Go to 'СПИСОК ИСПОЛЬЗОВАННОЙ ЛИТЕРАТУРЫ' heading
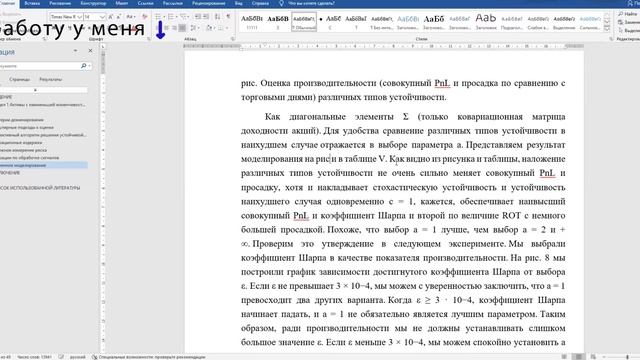The width and height of the screenshot is (640, 360). pos(40,188)
